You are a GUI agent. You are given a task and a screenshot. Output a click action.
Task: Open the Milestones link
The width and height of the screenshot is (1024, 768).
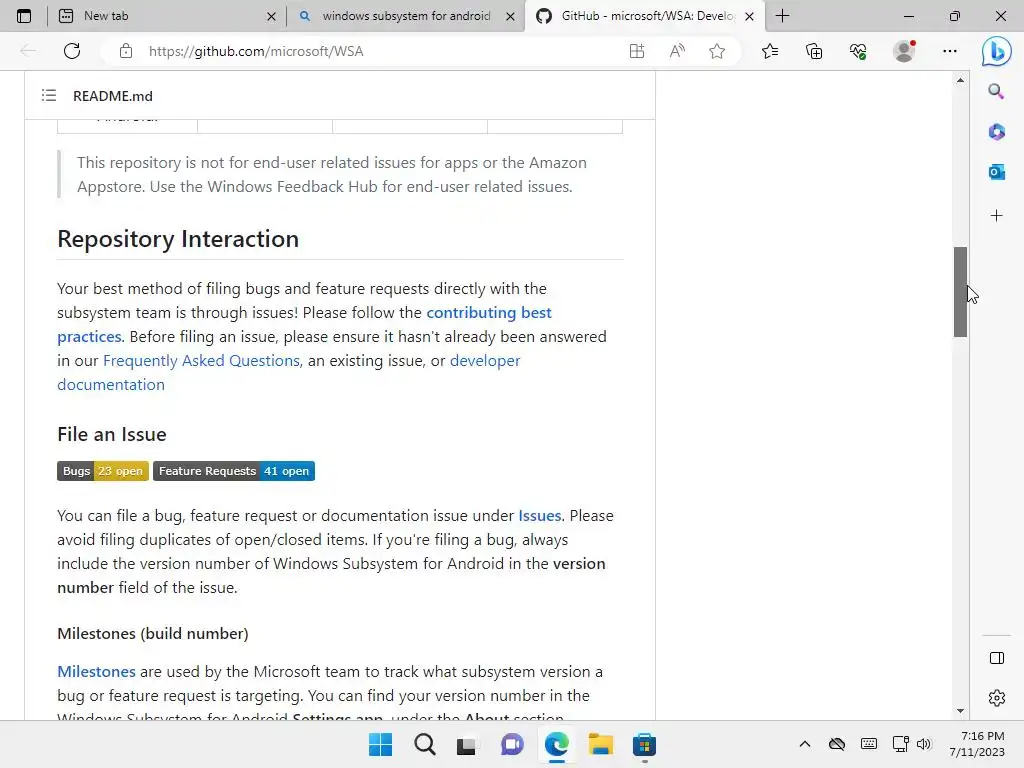coord(97,671)
